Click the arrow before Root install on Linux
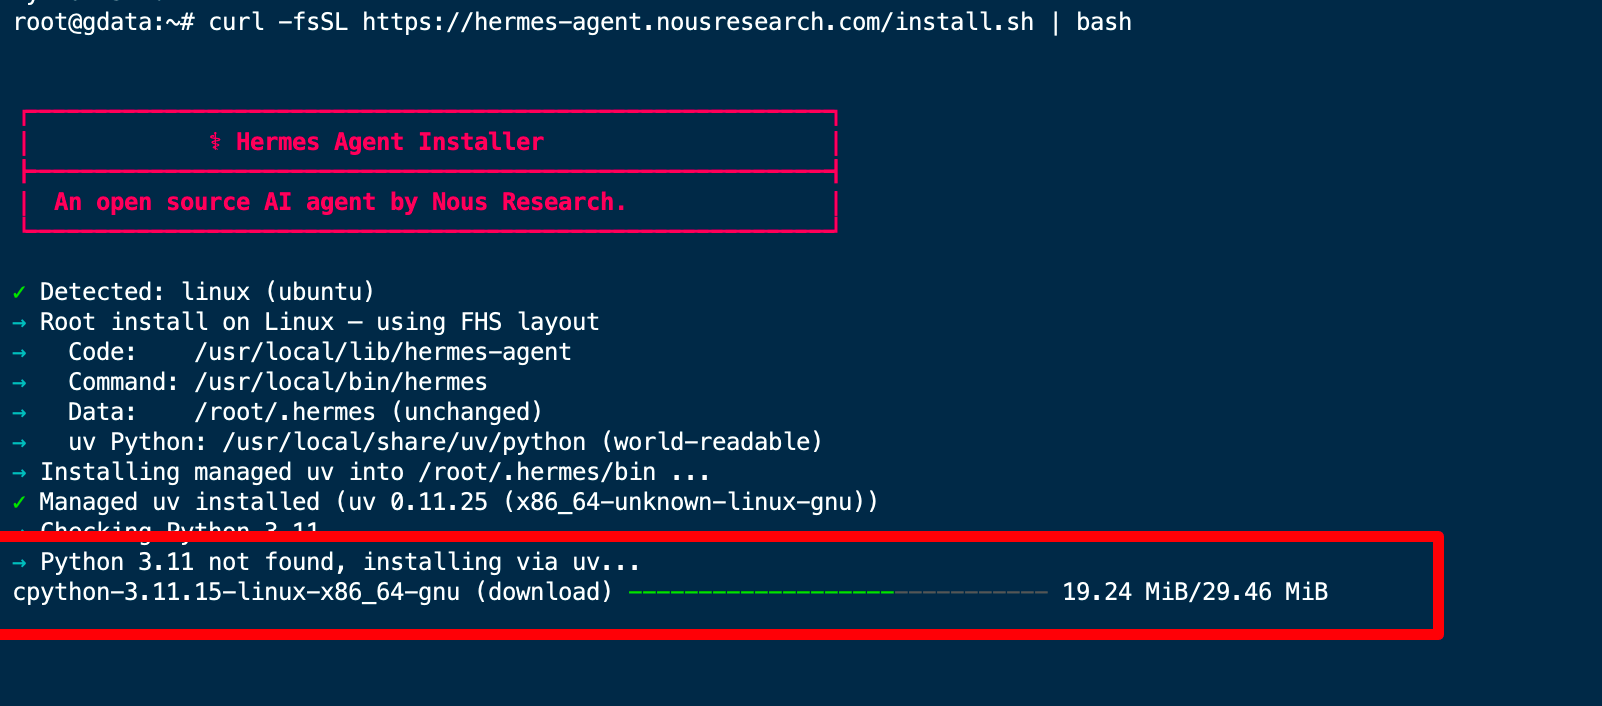Image resolution: width=1602 pixels, height=706 pixels. [x=19, y=322]
